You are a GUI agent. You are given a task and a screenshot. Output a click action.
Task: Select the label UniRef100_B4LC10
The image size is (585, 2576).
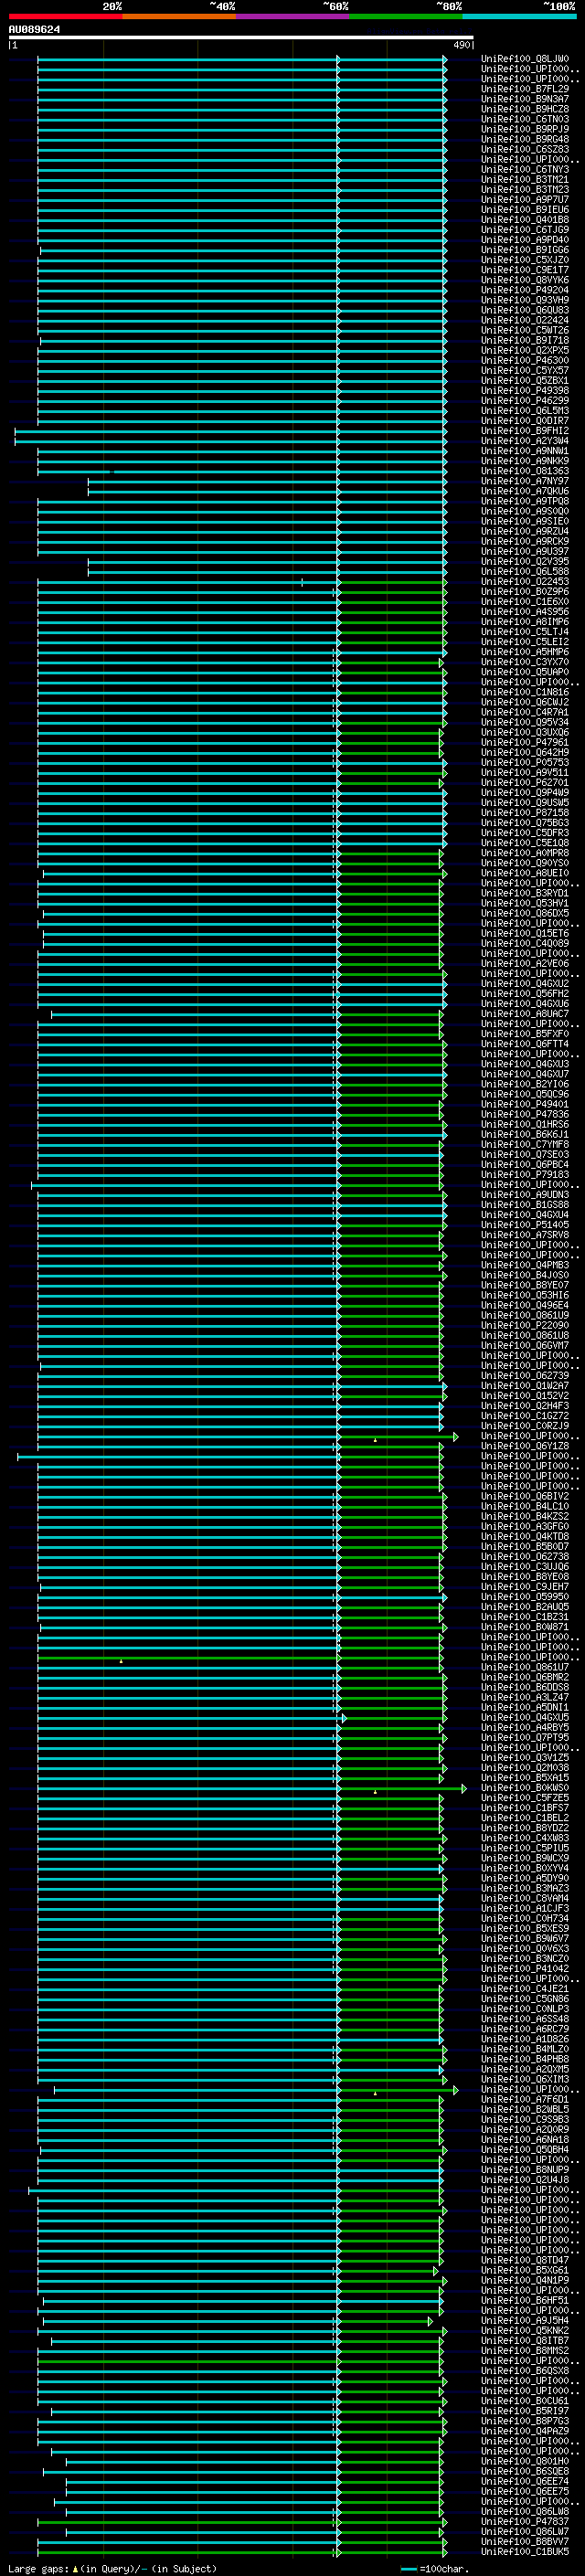point(524,1506)
